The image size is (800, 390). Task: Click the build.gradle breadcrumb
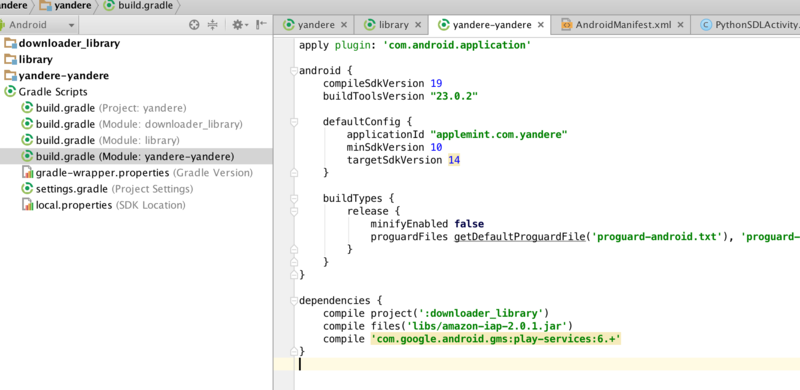point(138,6)
